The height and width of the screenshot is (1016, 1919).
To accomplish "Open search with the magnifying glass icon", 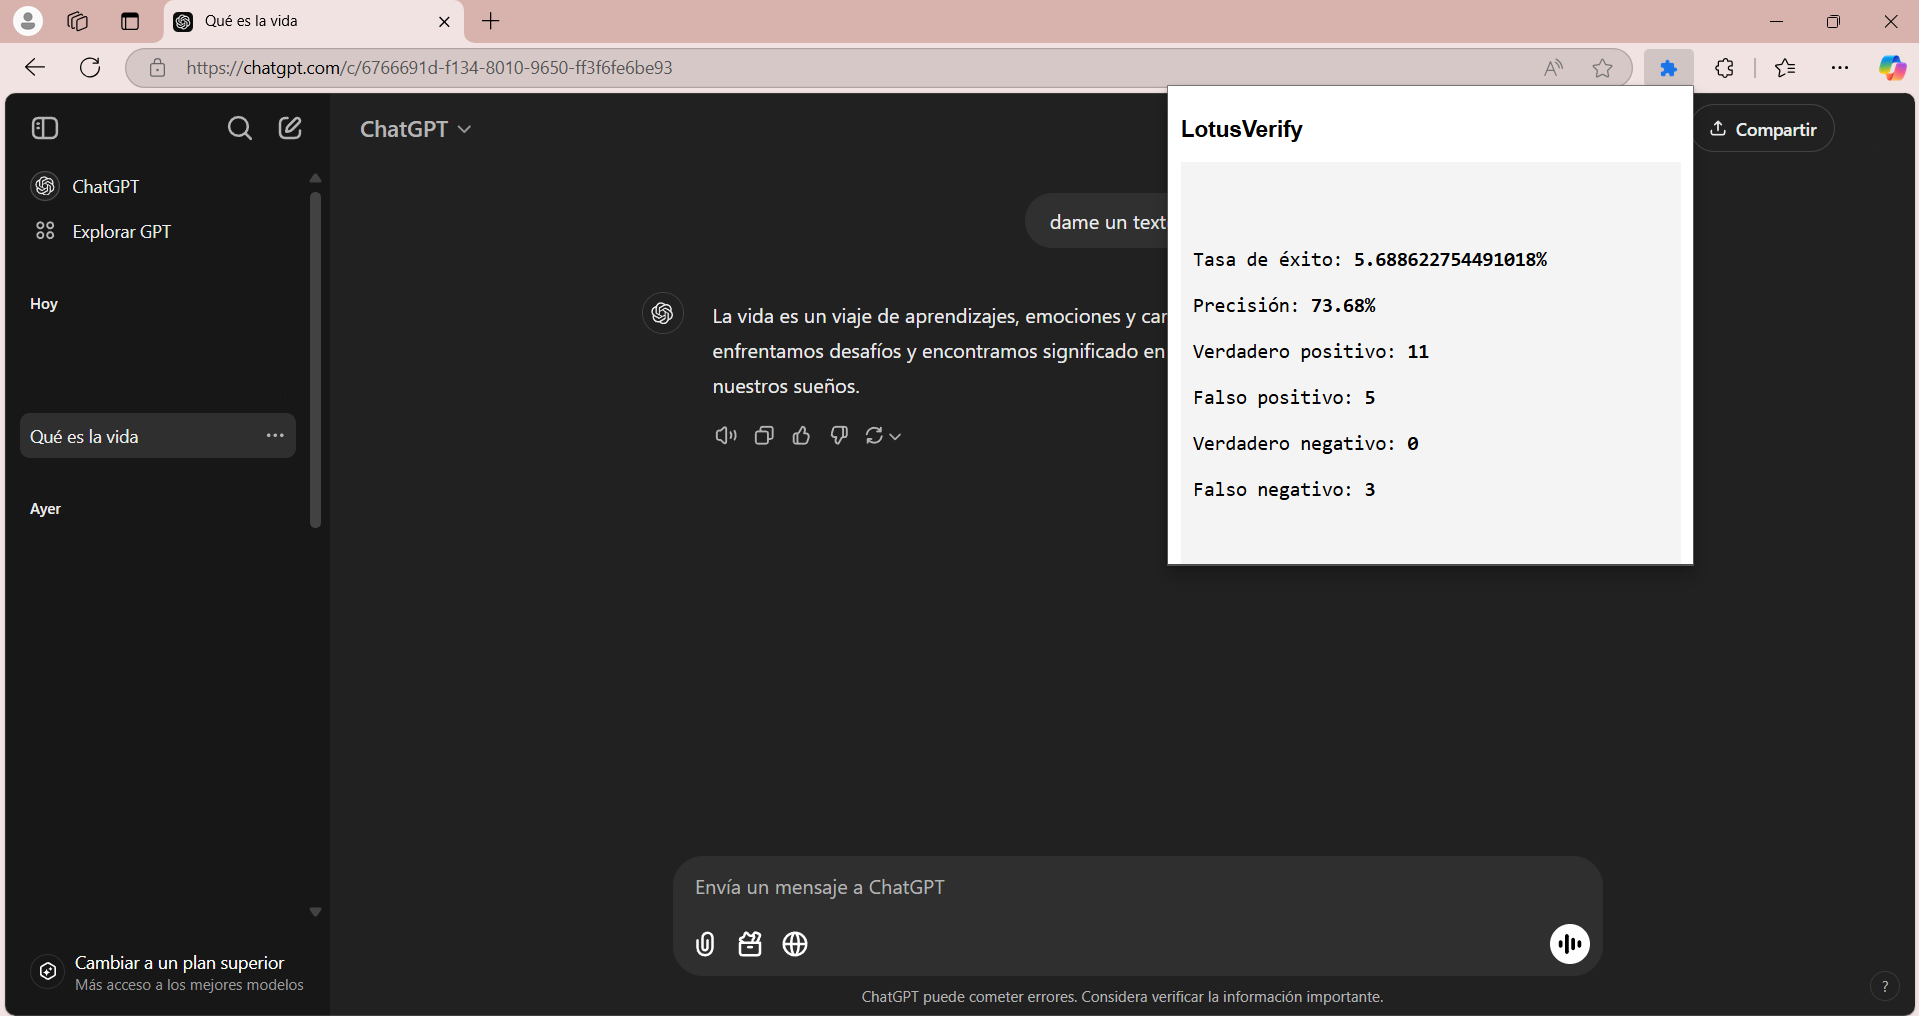I will click(x=239, y=128).
